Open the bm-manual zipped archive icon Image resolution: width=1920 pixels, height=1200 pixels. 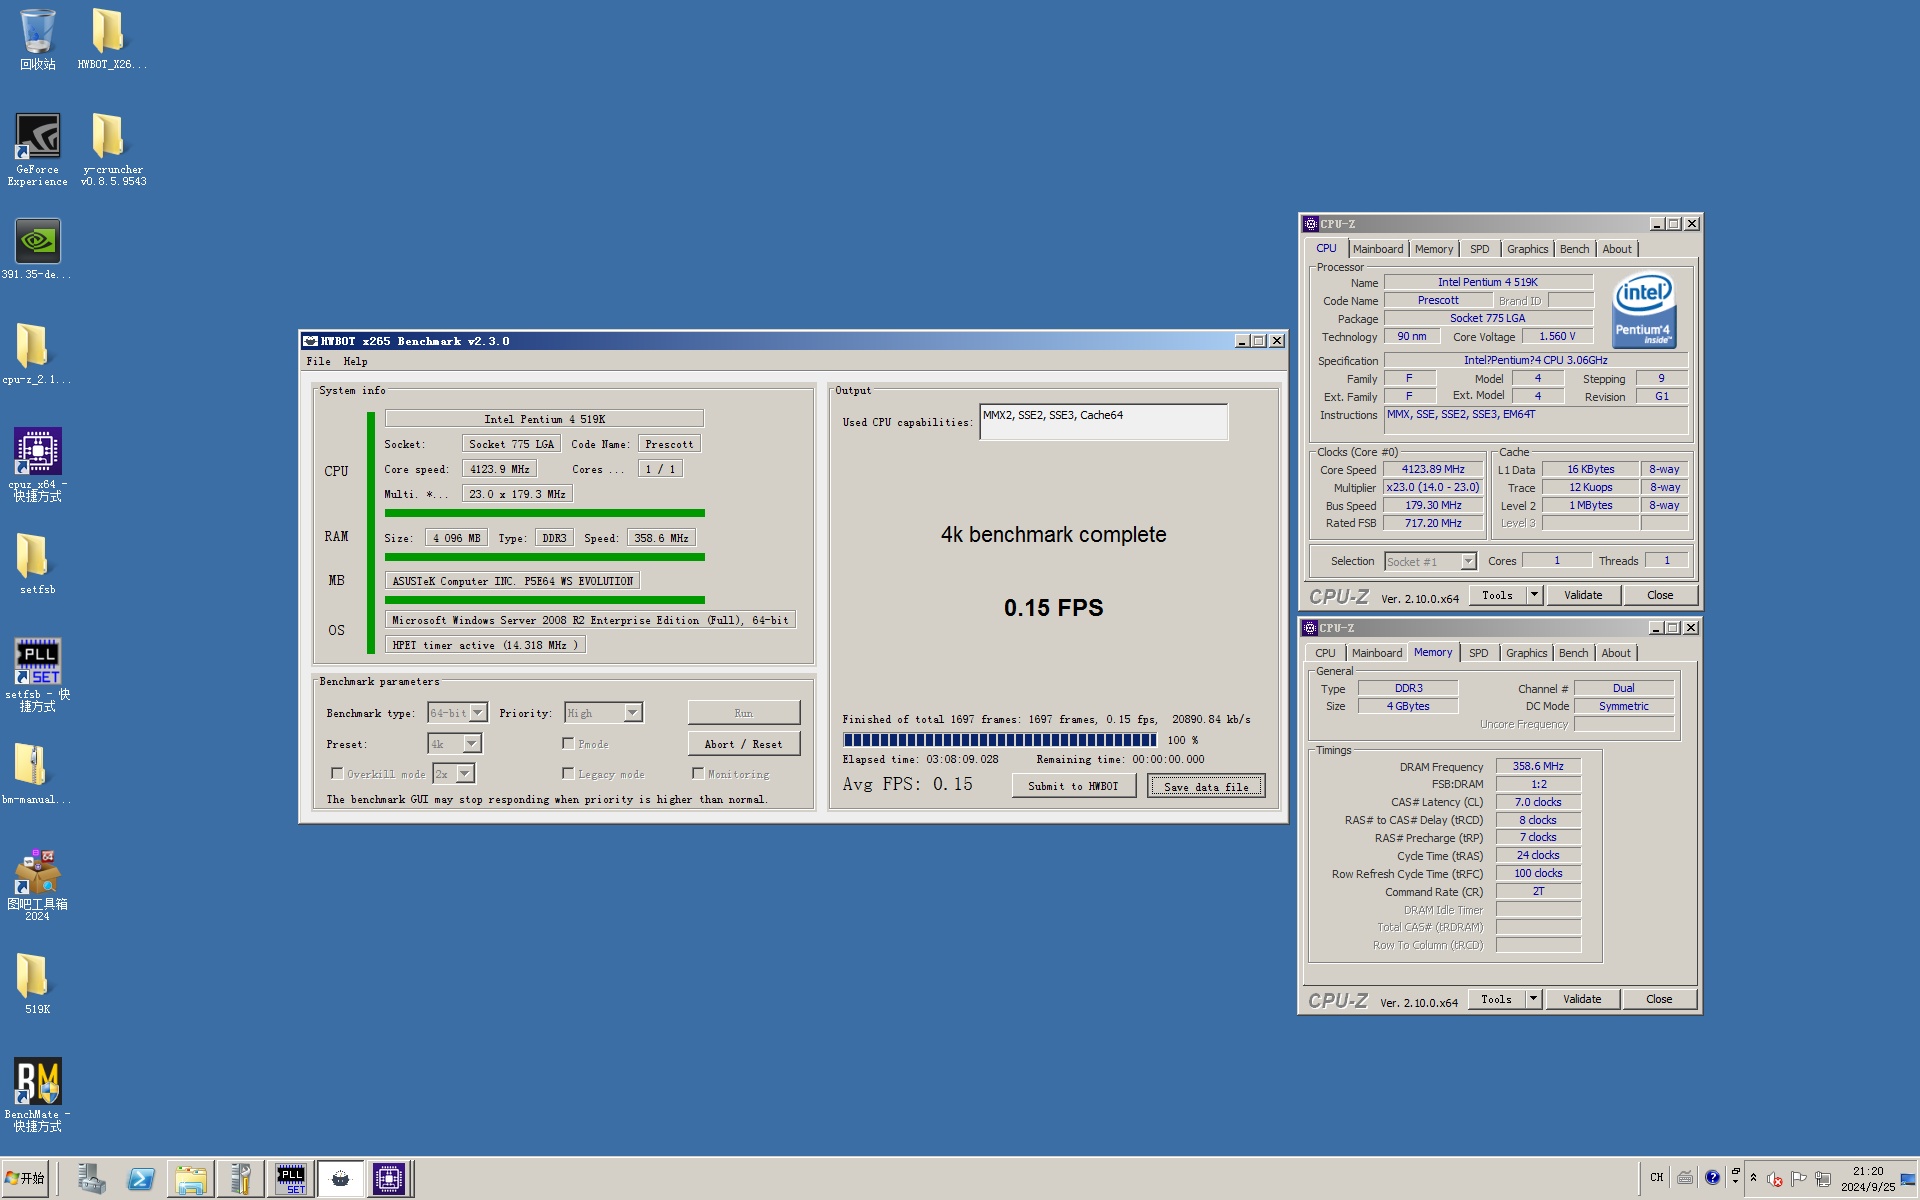point(38,773)
